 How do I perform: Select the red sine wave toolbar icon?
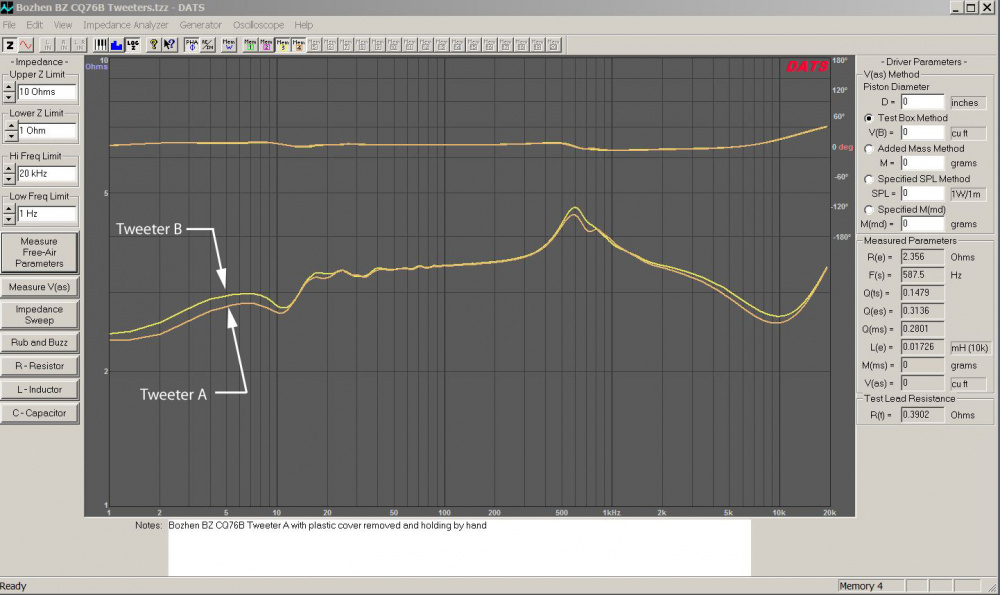coord(26,45)
